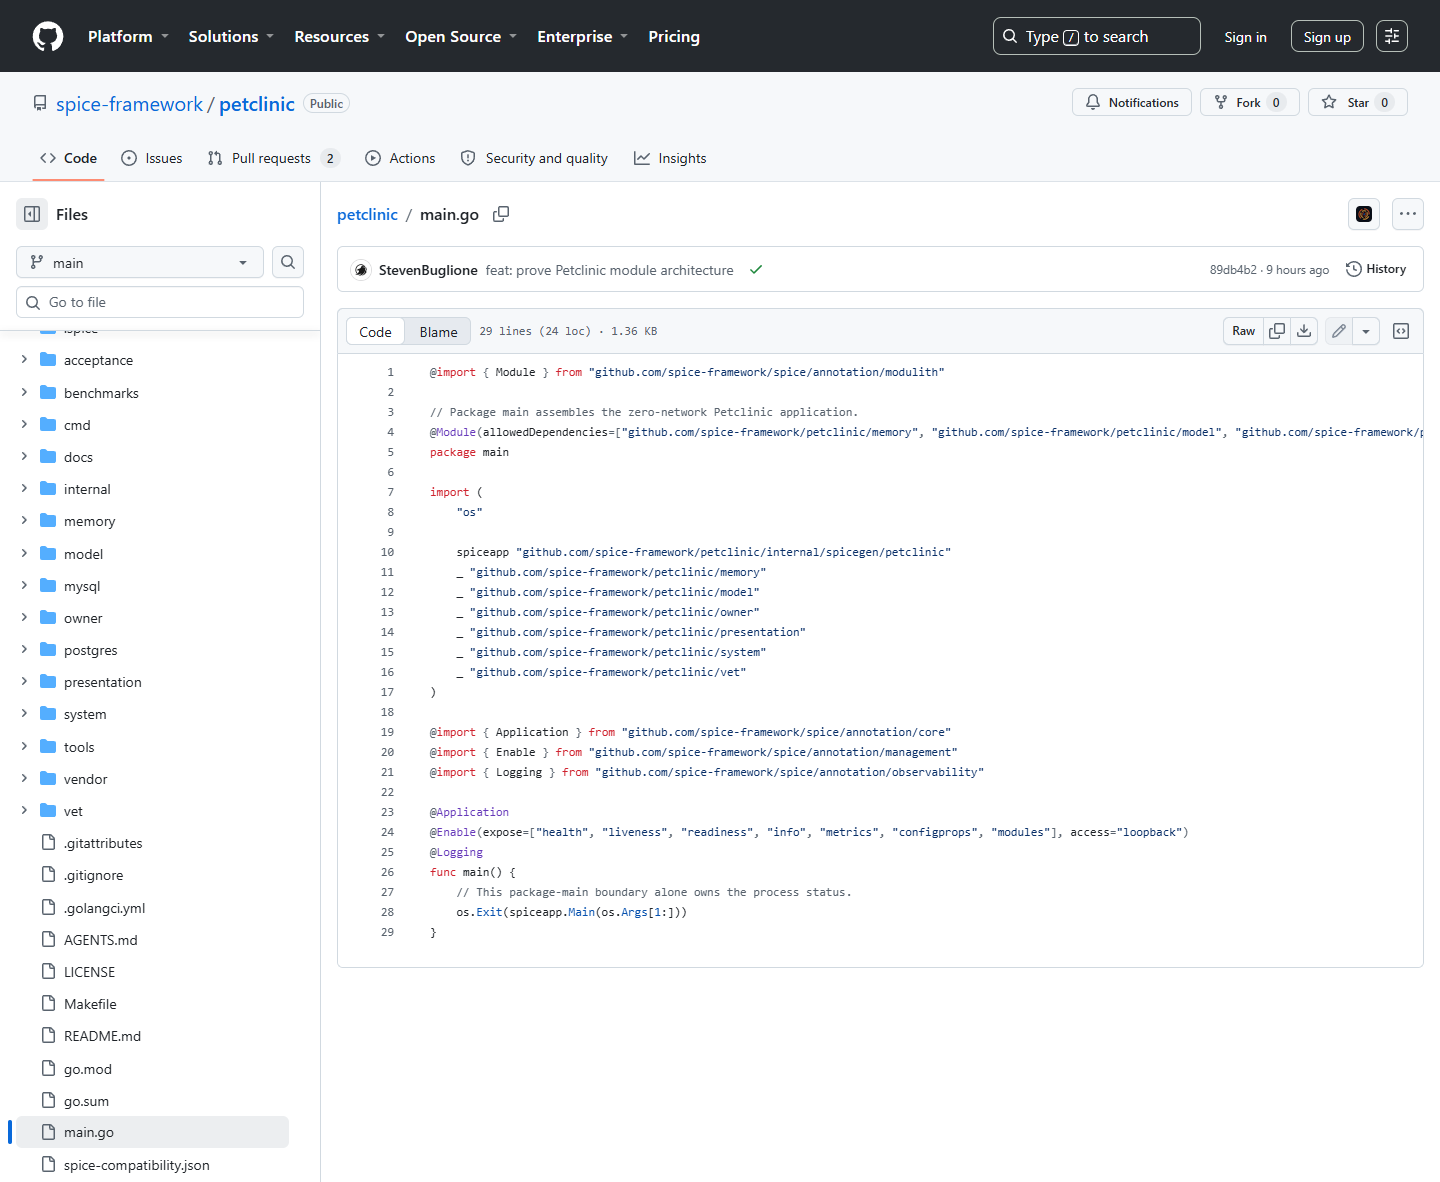Click the pencil edit file icon
This screenshot has height=1182, width=1440.
1339,331
